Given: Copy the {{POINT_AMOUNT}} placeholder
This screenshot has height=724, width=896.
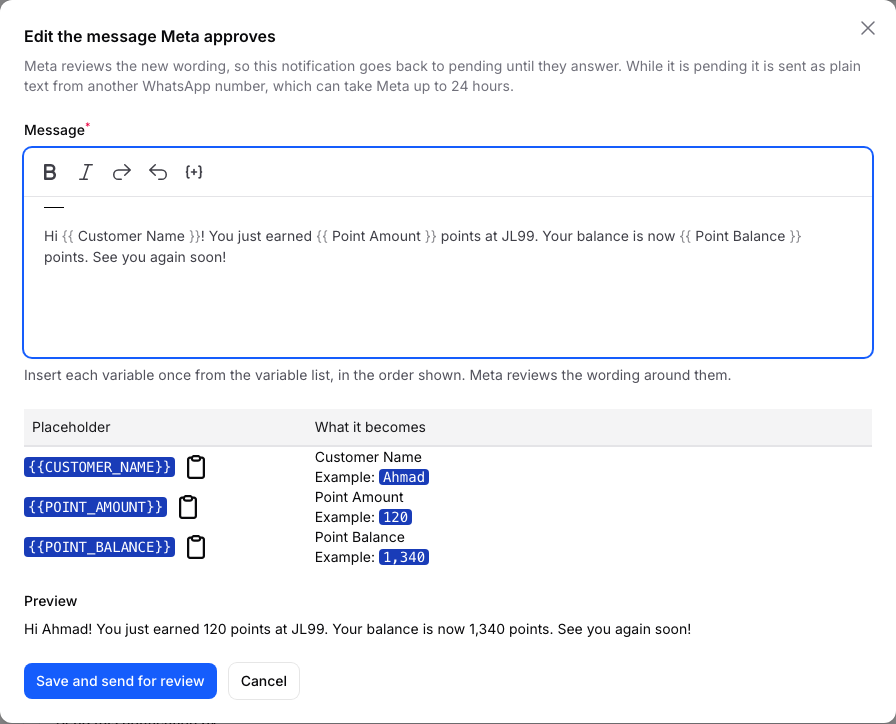Looking at the screenshot, I should point(188,507).
